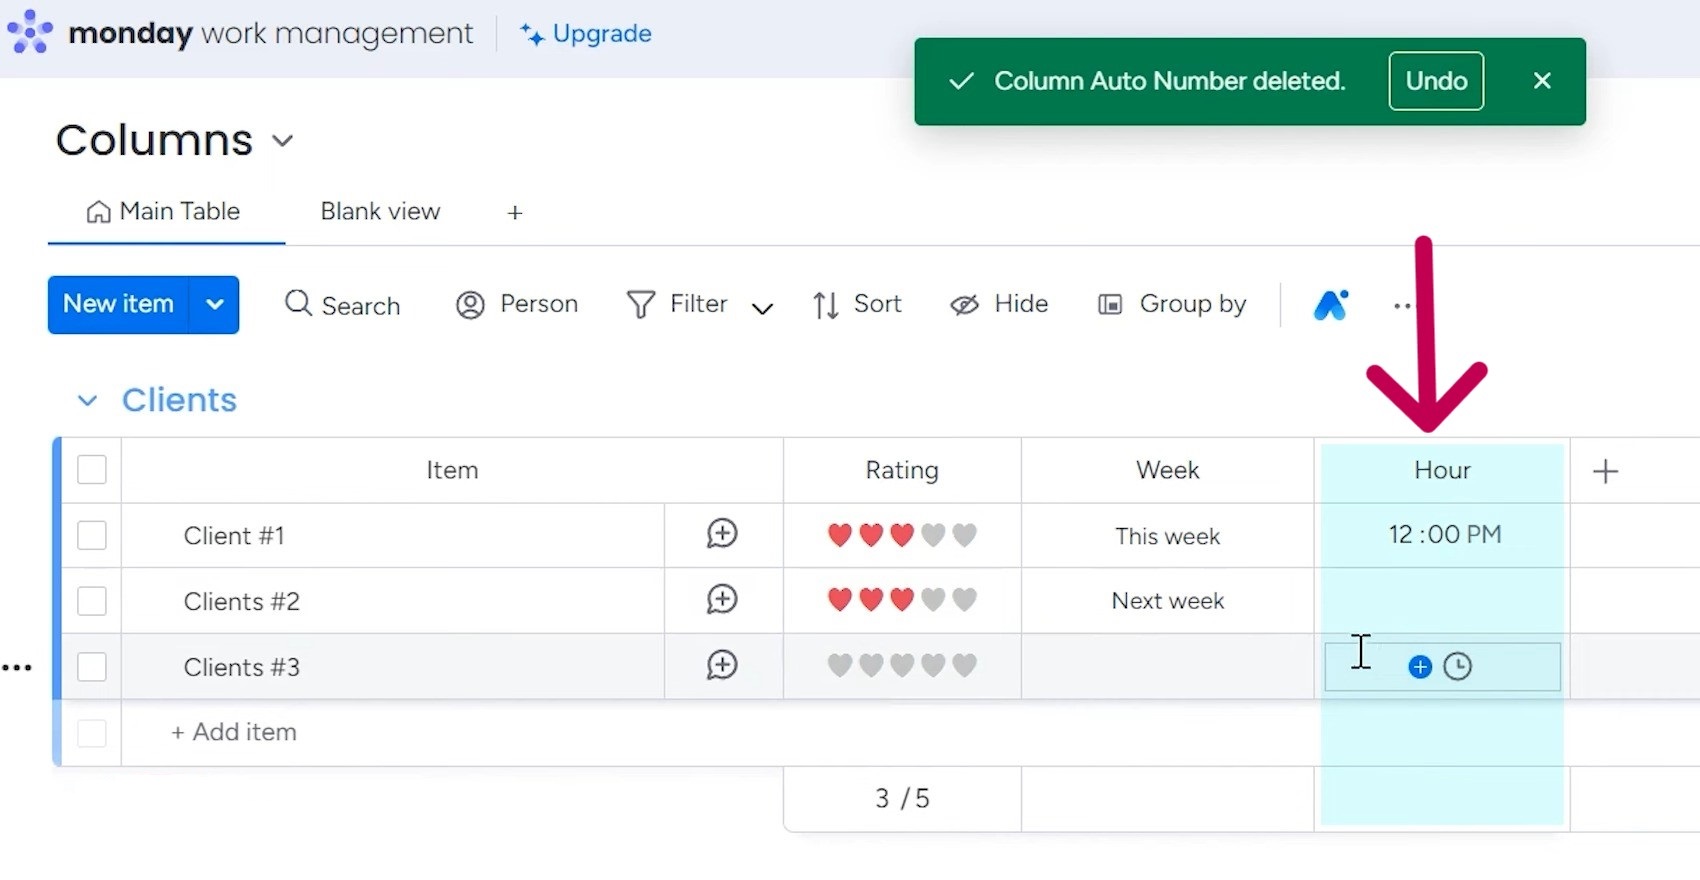The image size is (1700, 880).
Task: Click the clock icon in Clients #3 hour cell
Action: click(1458, 667)
